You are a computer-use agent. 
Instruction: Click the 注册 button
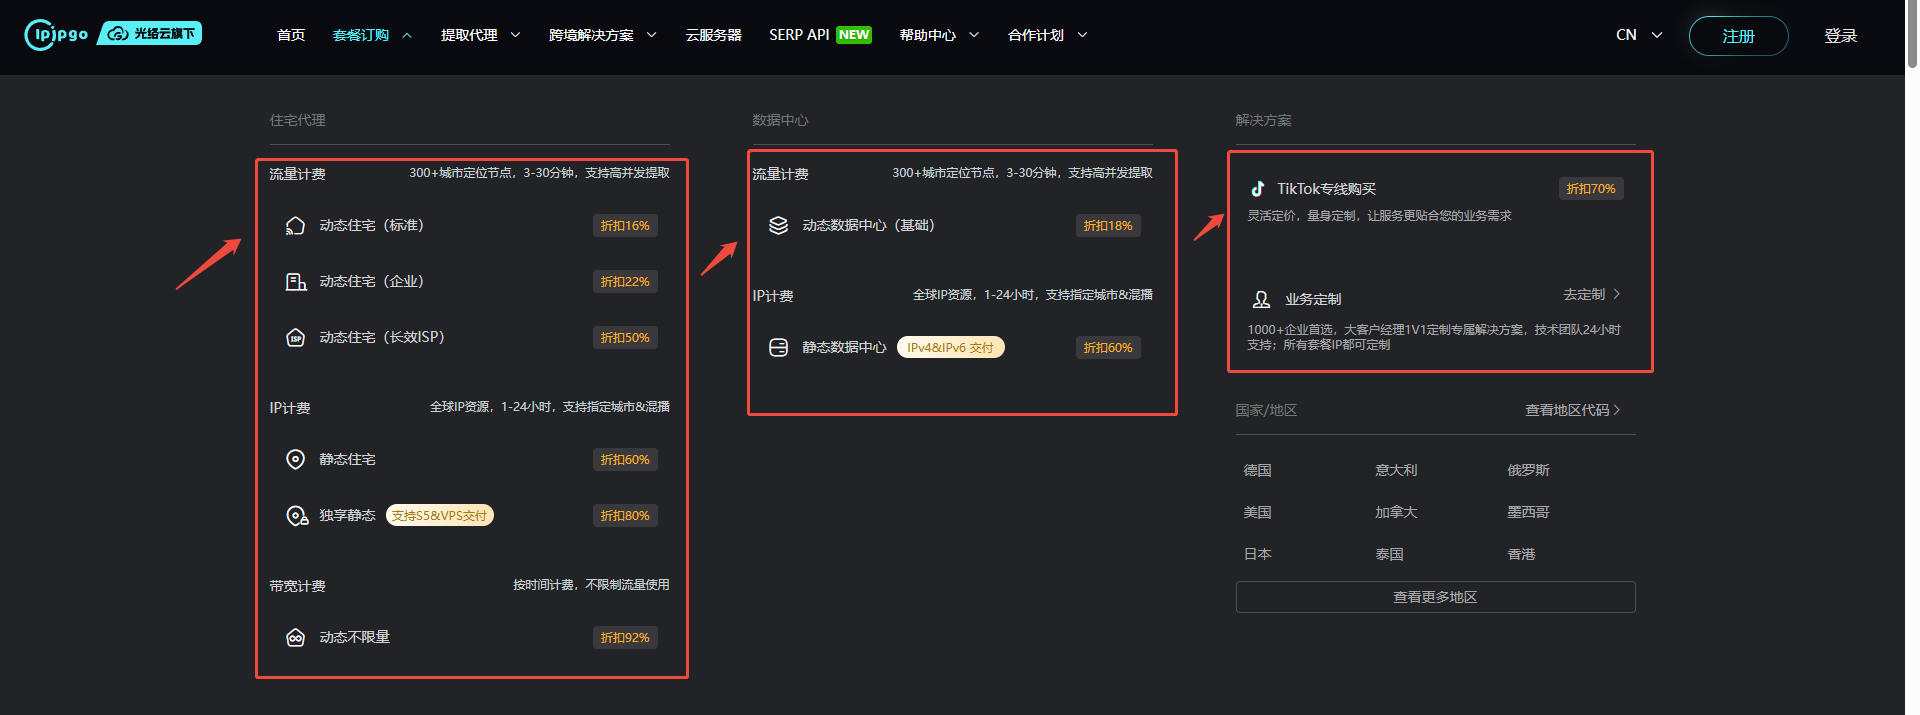pyautogui.click(x=1738, y=36)
